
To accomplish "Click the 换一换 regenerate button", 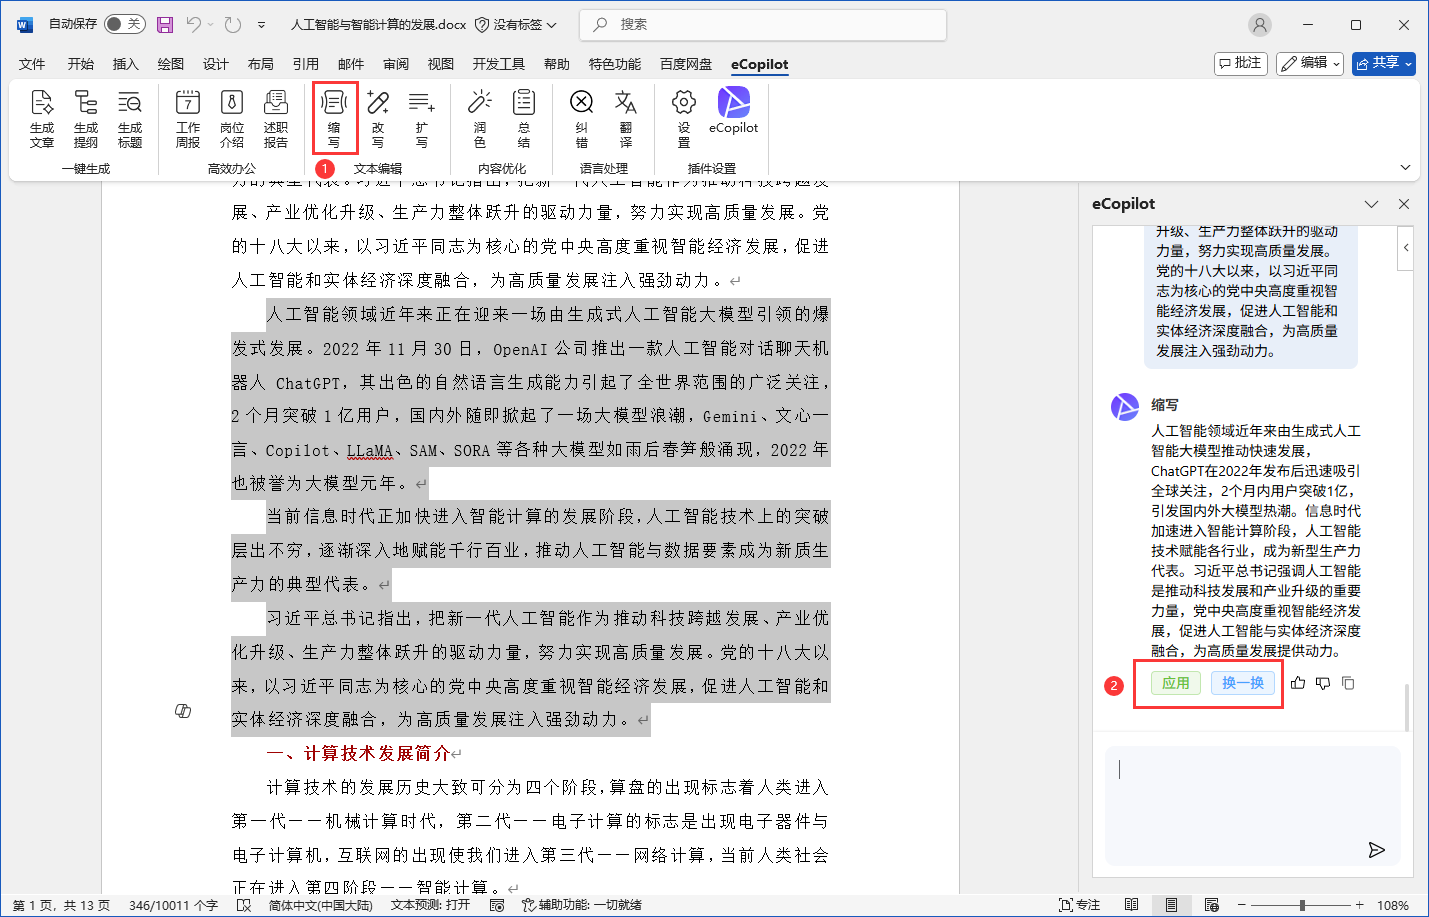I will point(1243,683).
